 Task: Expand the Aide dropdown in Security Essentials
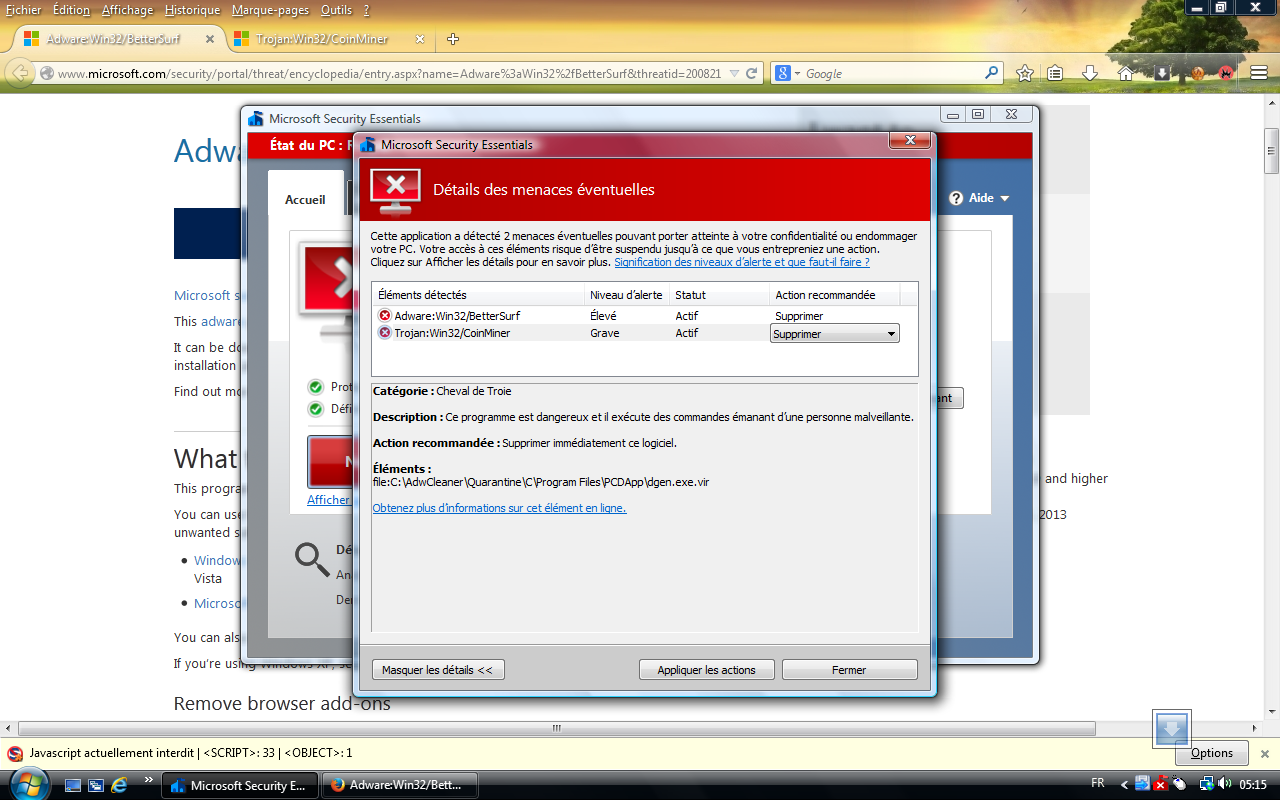tap(980, 198)
